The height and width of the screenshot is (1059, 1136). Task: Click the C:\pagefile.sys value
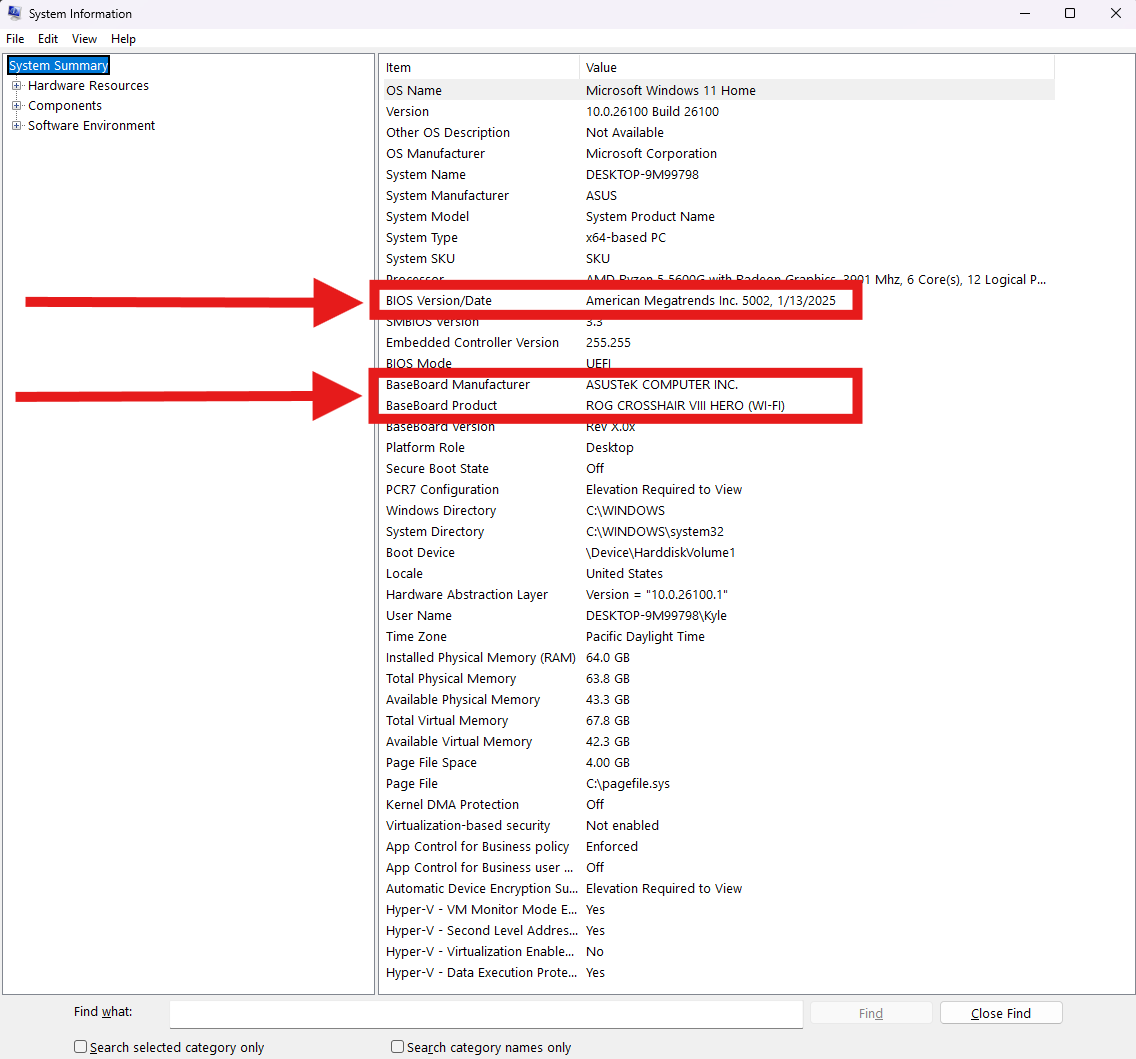point(627,784)
